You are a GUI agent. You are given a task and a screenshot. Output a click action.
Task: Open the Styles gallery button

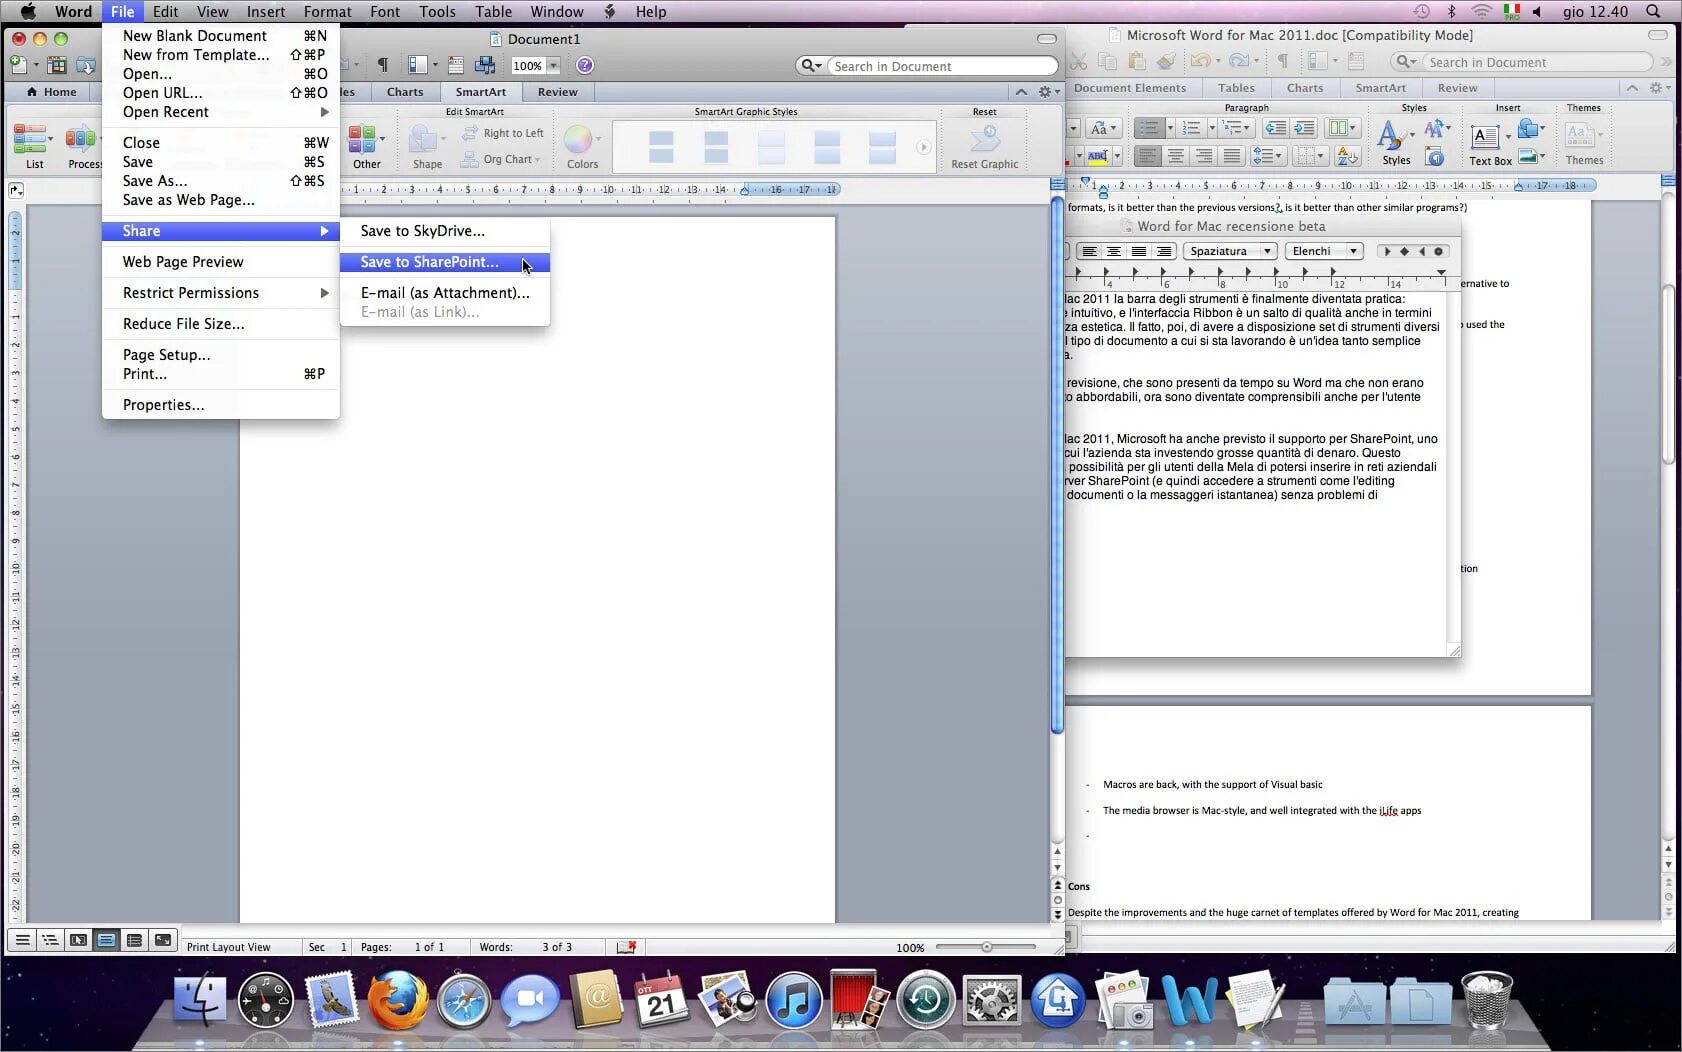[1395, 142]
